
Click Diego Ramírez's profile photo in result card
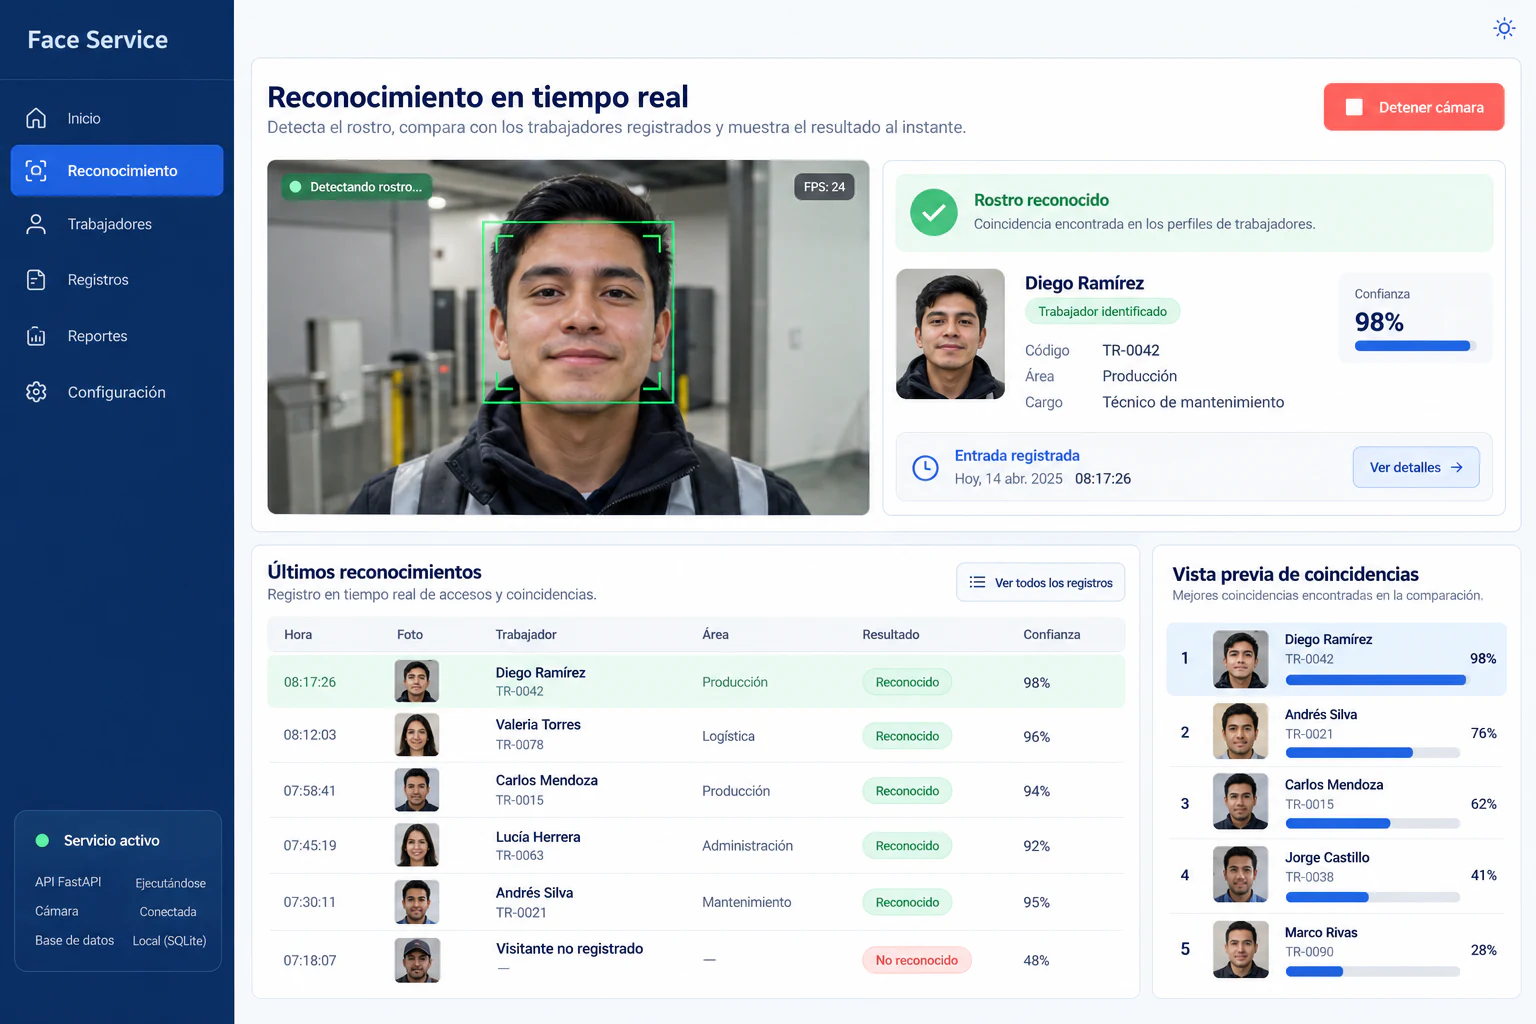pos(950,334)
